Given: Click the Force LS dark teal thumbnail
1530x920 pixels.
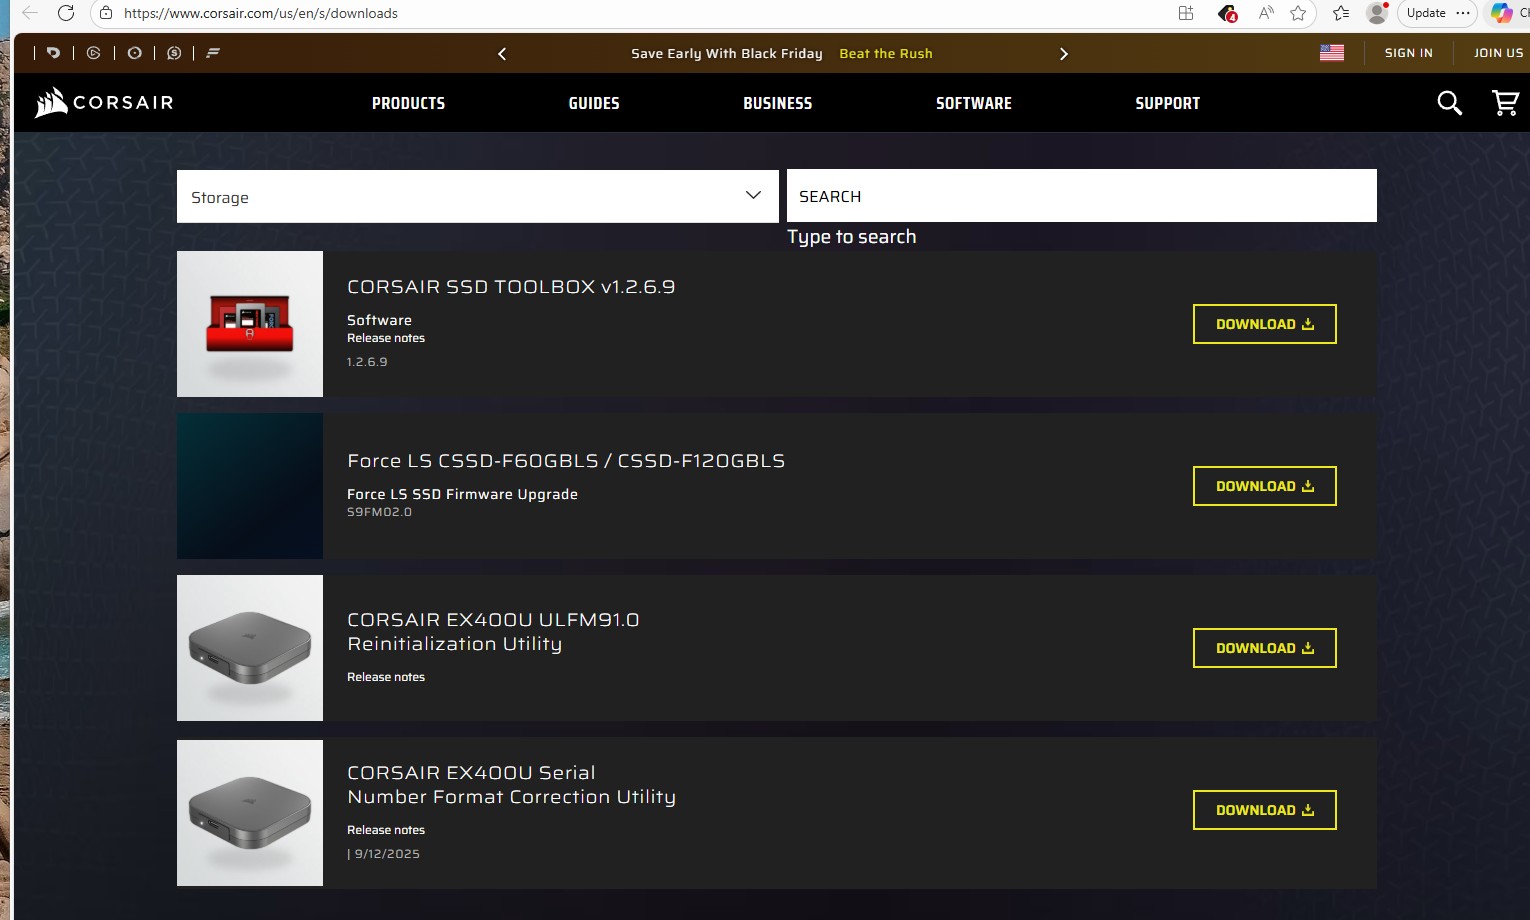Looking at the screenshot, I should point(250,486).
